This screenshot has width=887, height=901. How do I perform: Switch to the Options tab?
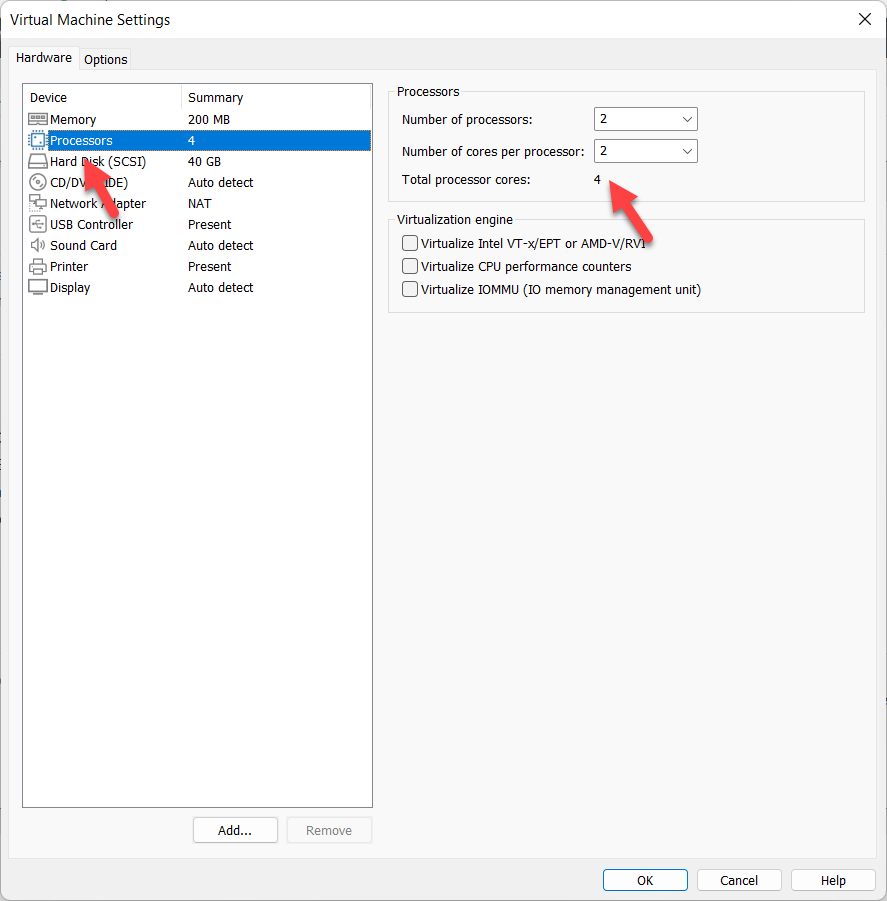coord(105,59)
